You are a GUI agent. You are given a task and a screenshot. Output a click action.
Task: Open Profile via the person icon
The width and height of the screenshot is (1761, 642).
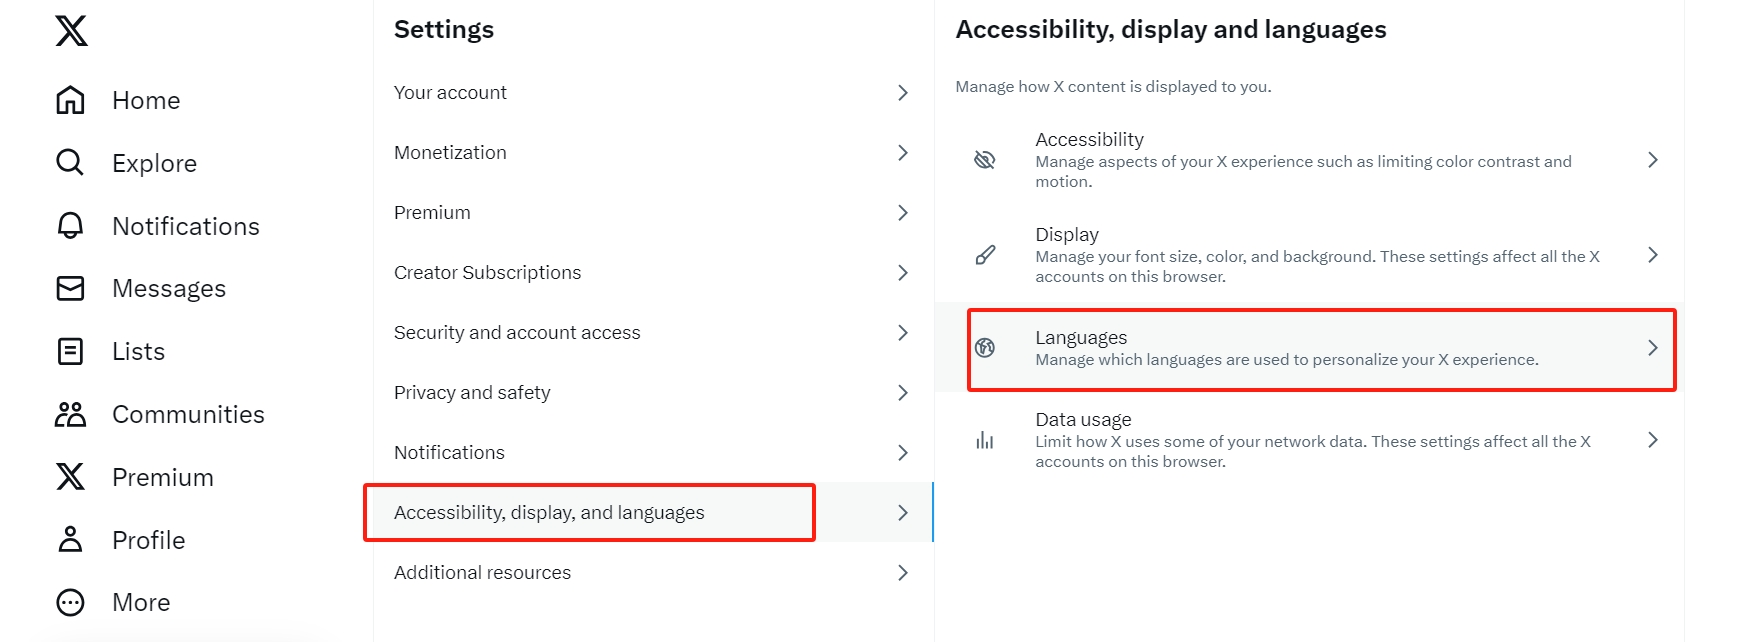70,540
